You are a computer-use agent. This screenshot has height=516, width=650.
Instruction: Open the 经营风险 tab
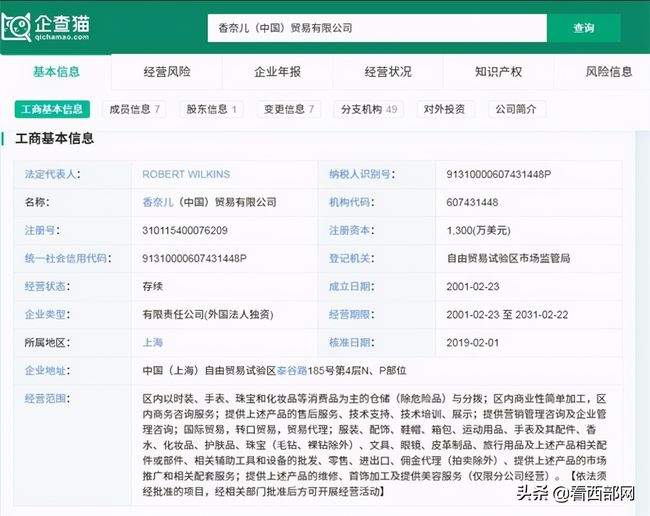pyautogui.click(x=167, y=72)
